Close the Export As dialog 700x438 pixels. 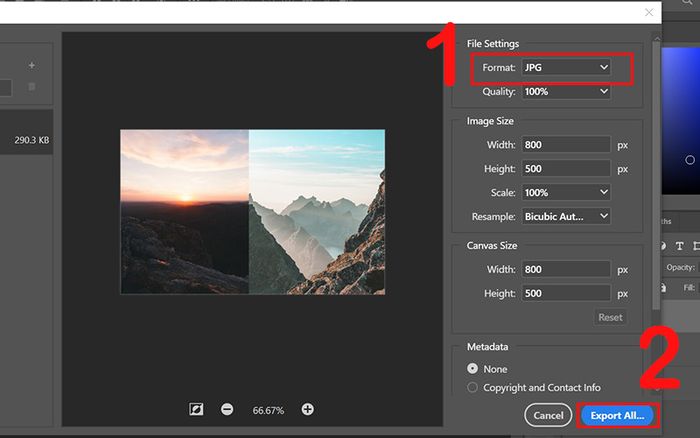tap(649, 13)
